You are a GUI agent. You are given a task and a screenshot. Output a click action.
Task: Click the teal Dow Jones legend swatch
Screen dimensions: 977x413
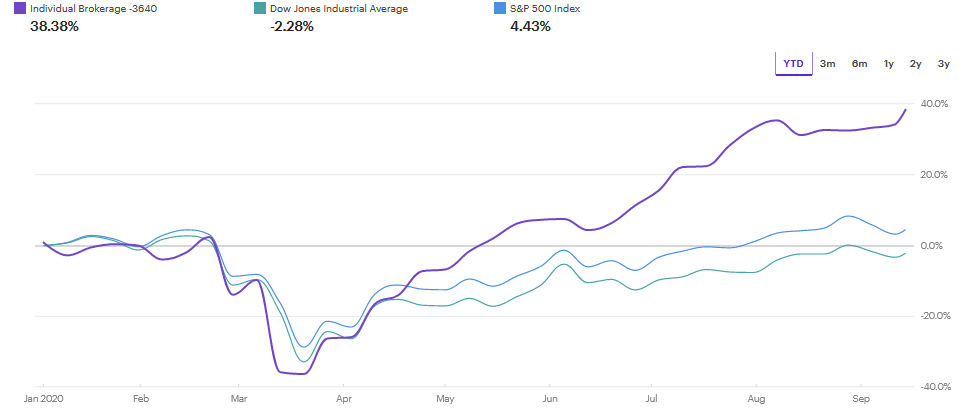[260, 8]
